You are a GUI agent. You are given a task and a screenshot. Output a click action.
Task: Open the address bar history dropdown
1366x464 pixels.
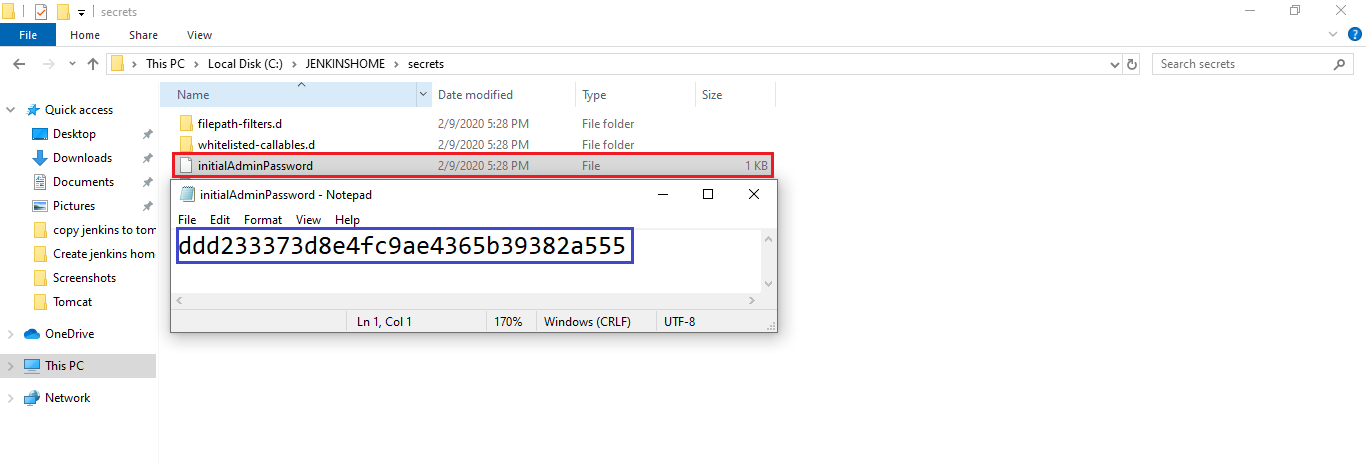coord(1115,64)
